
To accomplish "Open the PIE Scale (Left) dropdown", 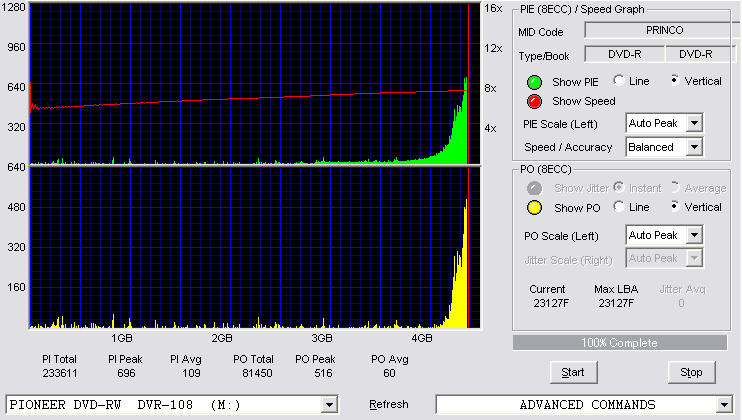I will coord(694,123).
